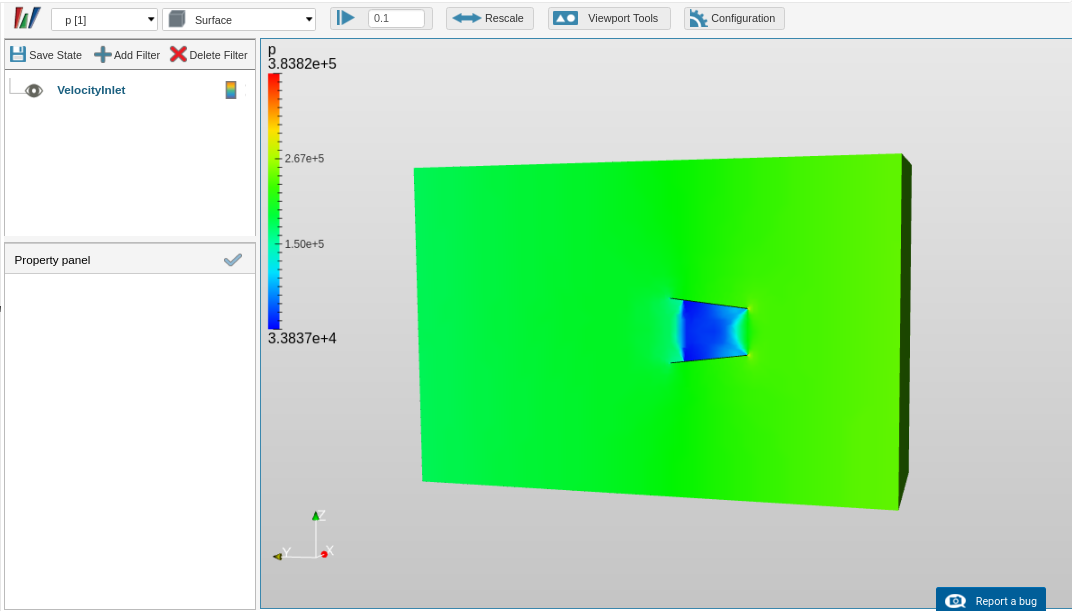Click the ParaView logo icon
Image resolution: width=1072 pixels, height=611 pixels.
pos(27,18)
